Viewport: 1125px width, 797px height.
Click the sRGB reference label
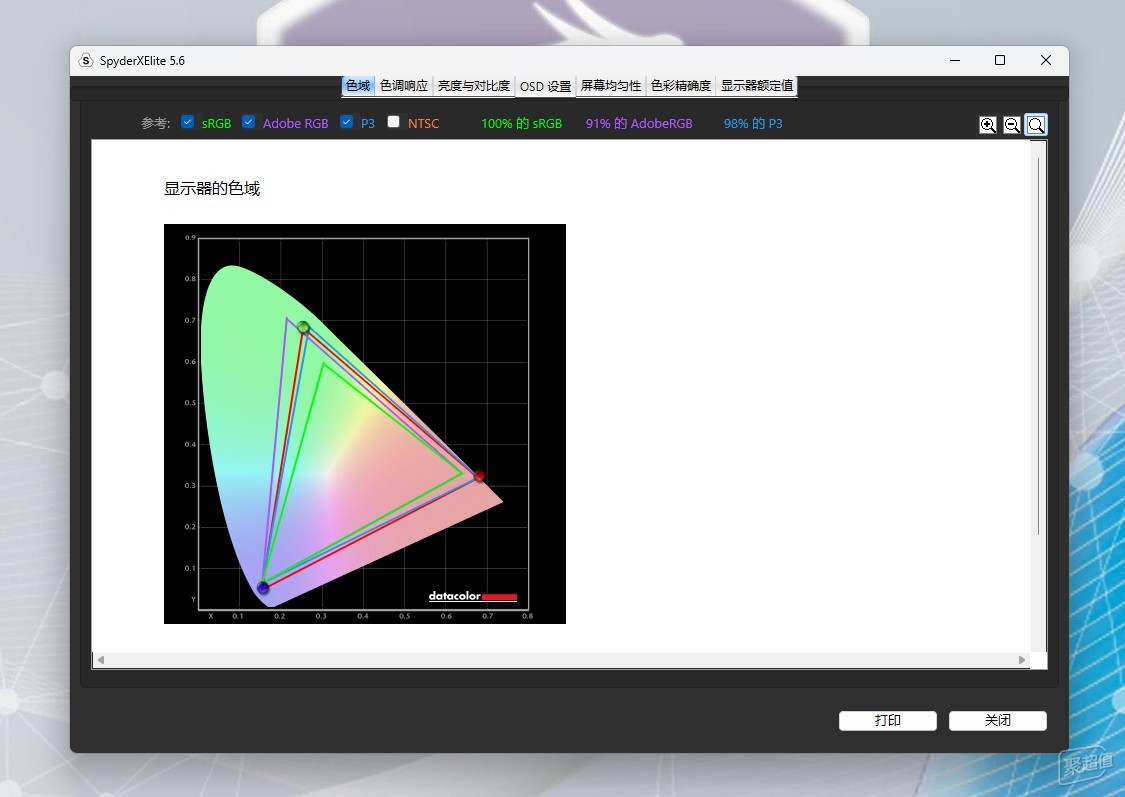click(x=216, y=123)
